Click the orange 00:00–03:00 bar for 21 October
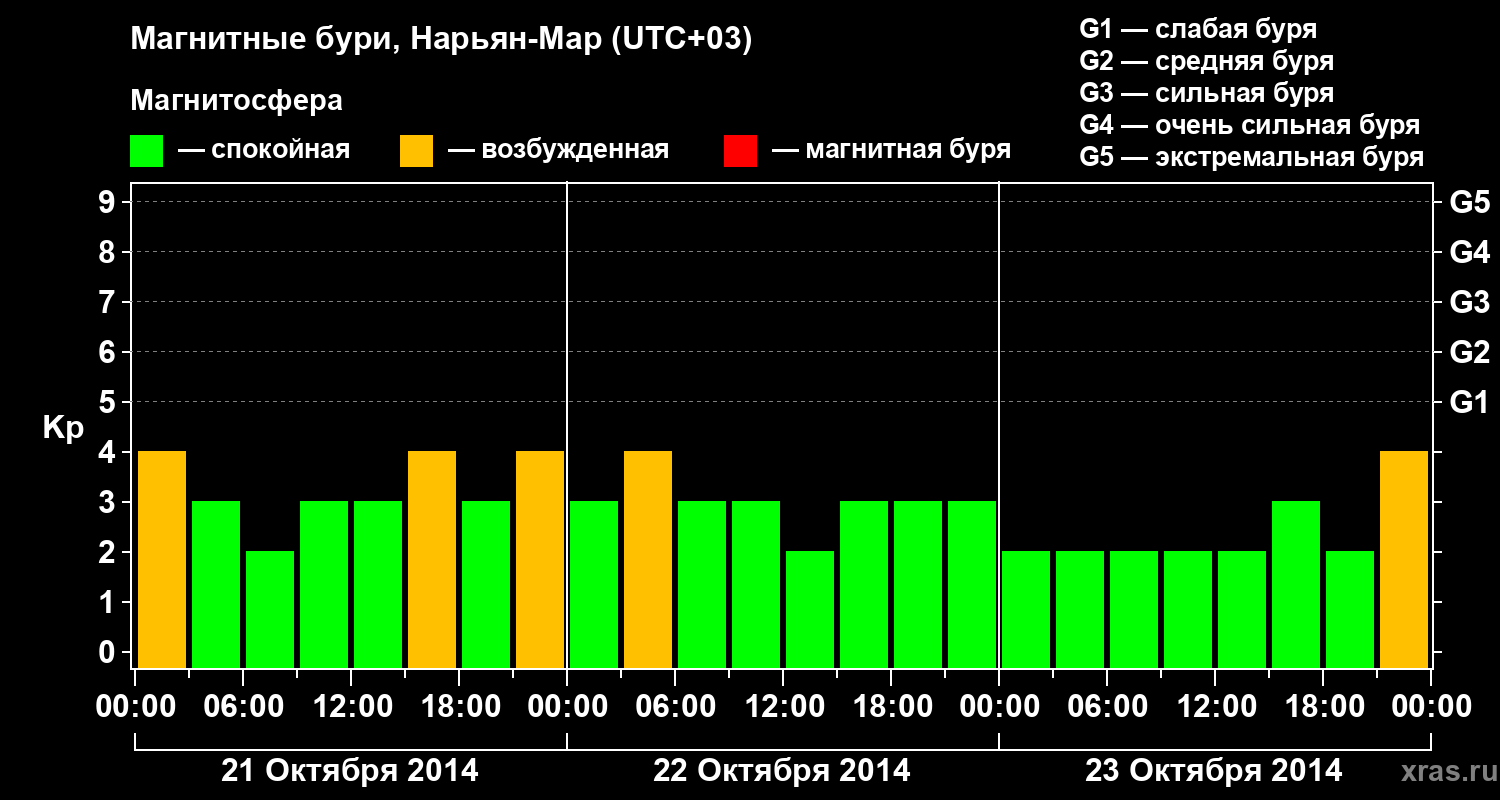The height and width of the screenshot is (800, 1500). [162, 559]
